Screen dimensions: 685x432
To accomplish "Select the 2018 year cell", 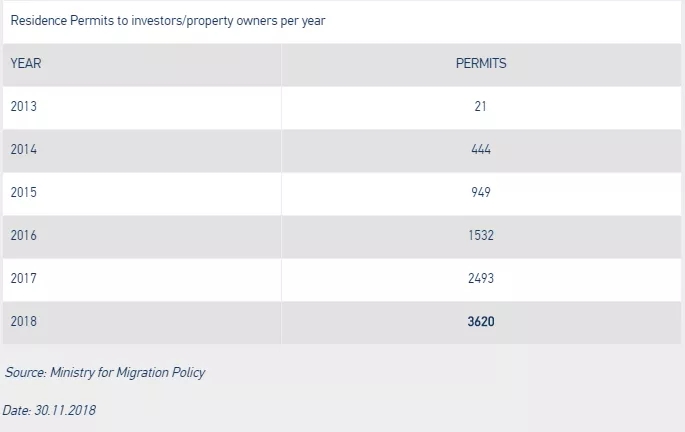I will [x=24, y=321].
